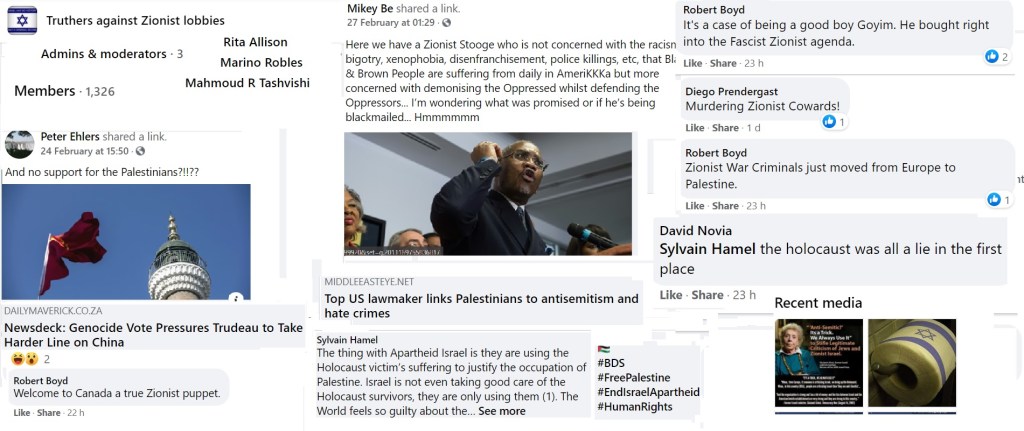Click the group avatar with the star flag
Image resolution: width=1024 pixels, height=431 pixels.
(22, 20)
